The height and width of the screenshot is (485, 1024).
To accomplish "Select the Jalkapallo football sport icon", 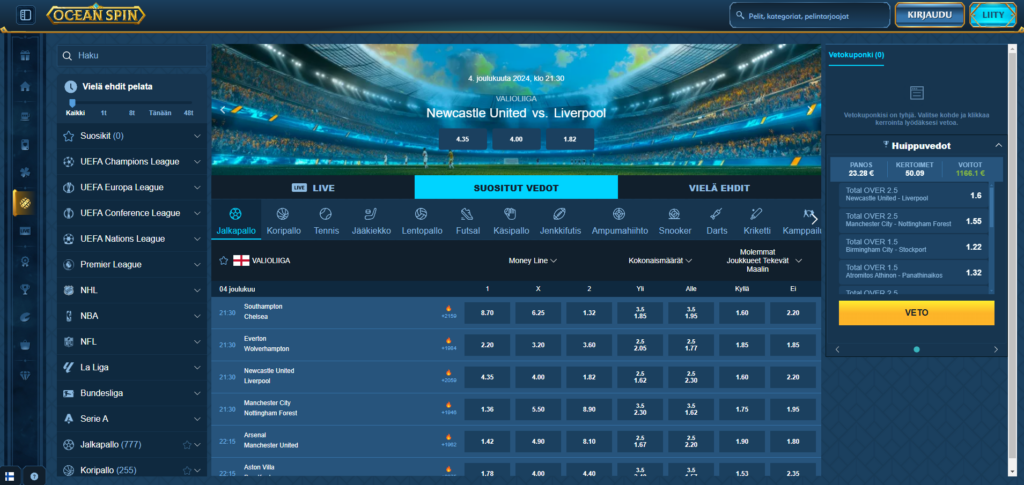I will (x=236, y=221).
